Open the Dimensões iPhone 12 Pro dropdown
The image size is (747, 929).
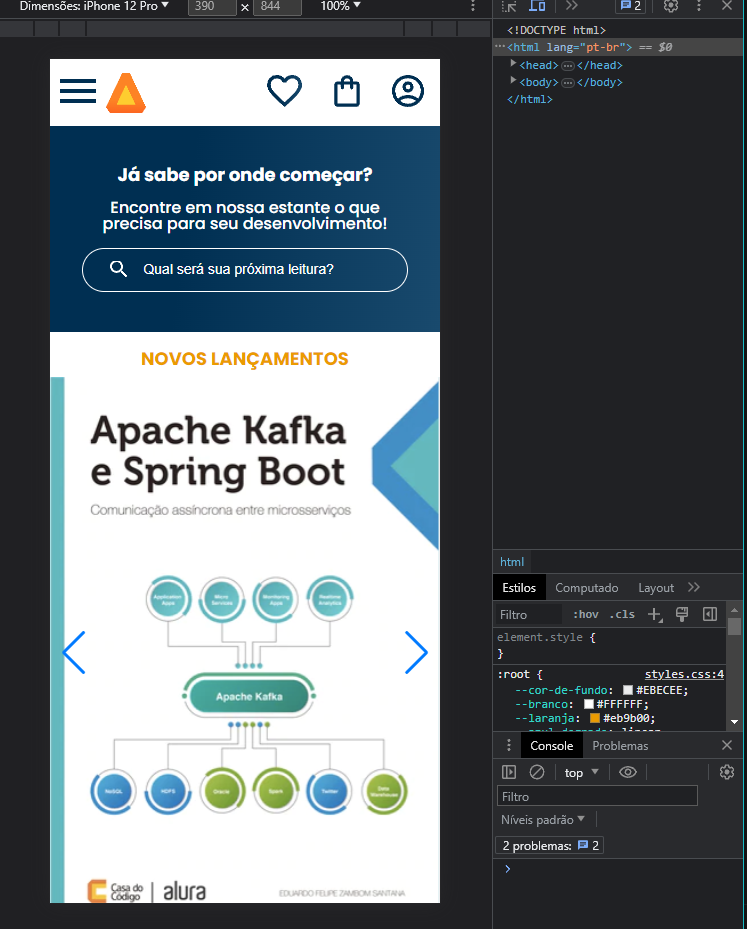[x=94, y=6]
